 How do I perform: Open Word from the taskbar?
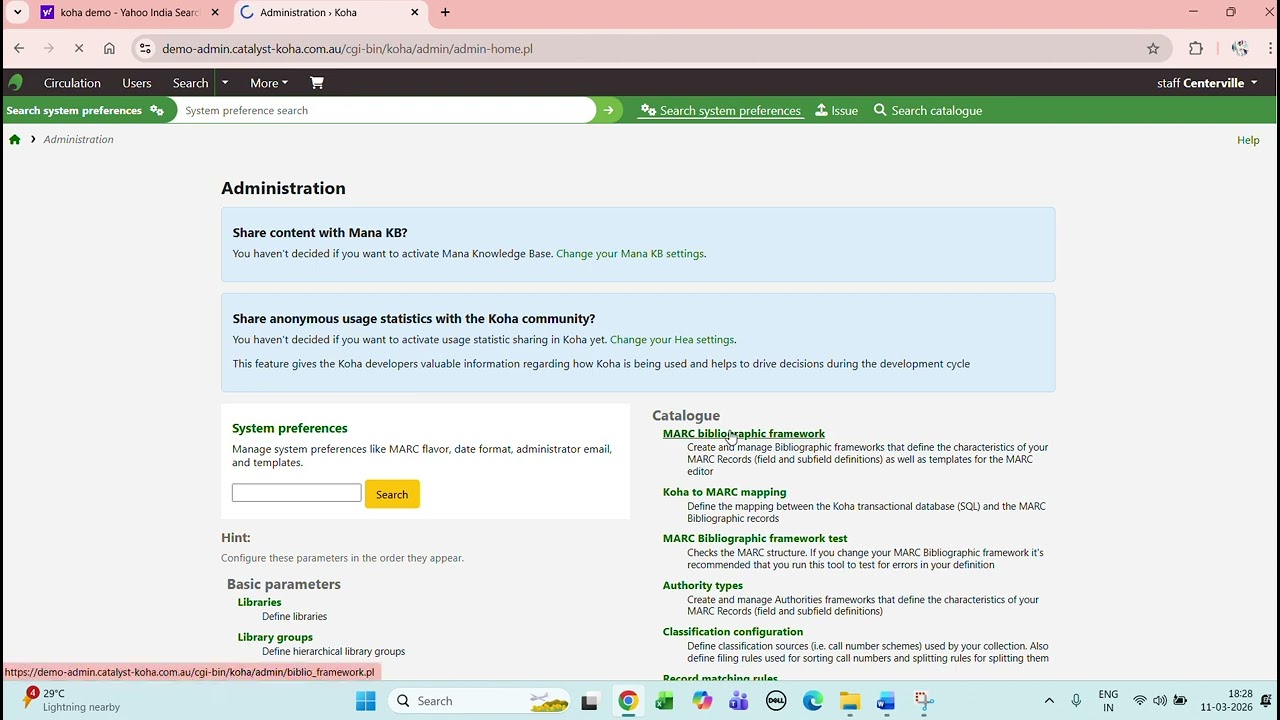(x=886, y=701)
